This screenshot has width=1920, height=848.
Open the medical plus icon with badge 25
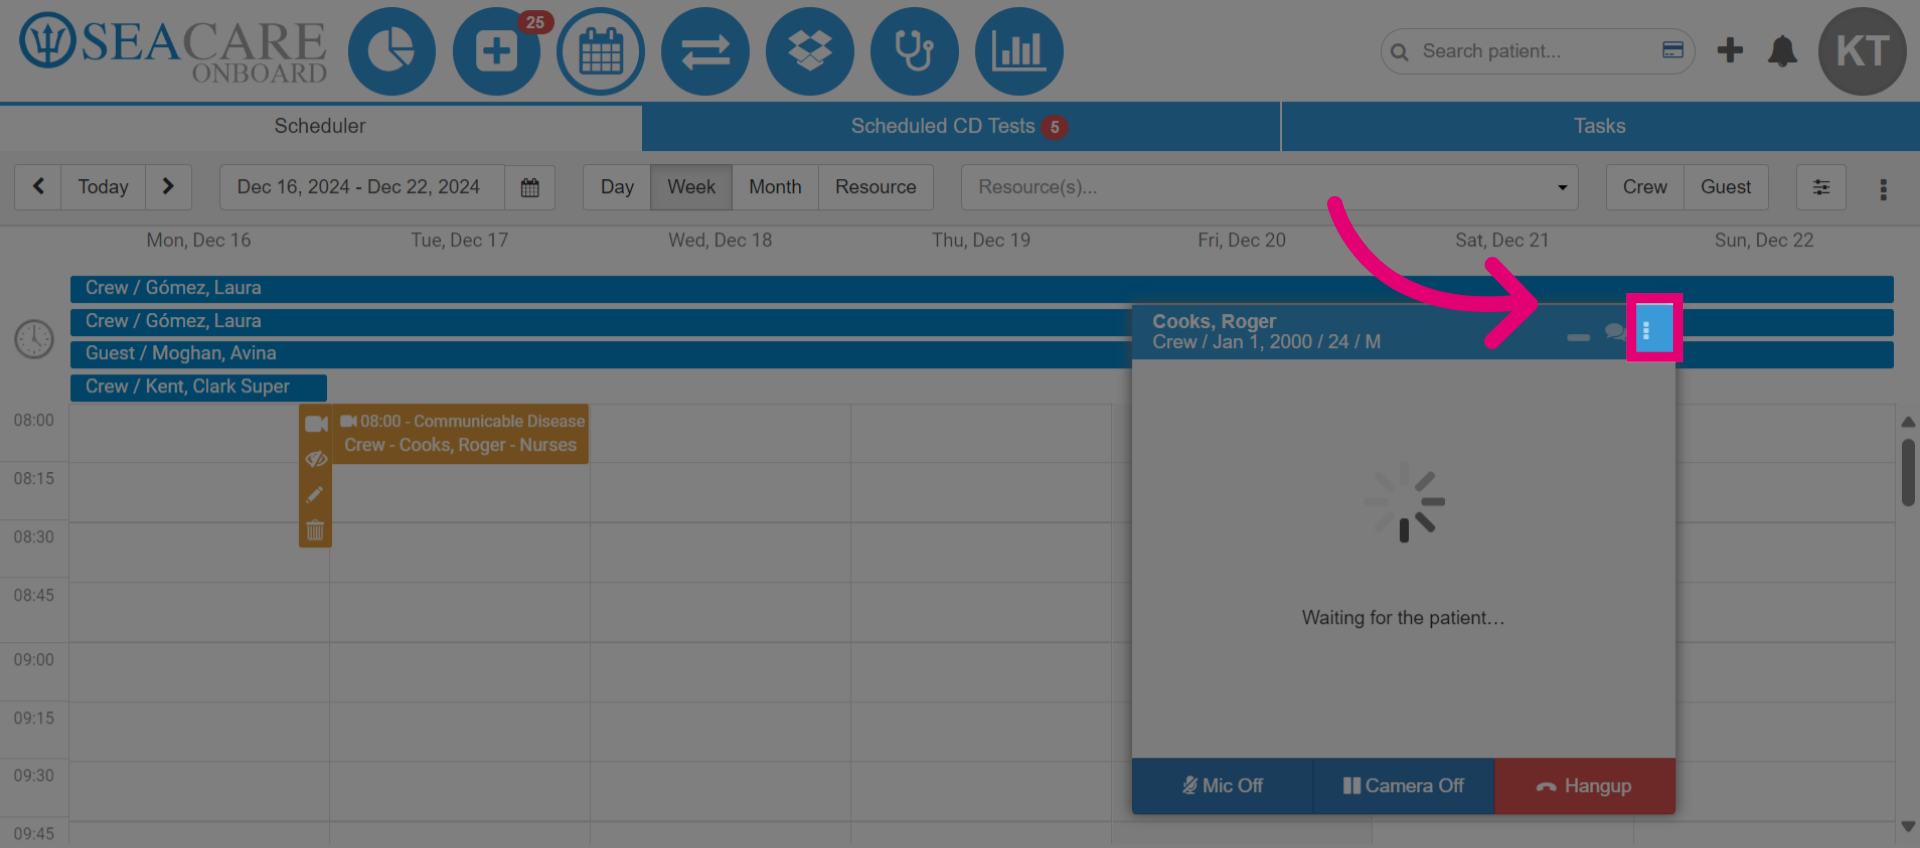497,51
